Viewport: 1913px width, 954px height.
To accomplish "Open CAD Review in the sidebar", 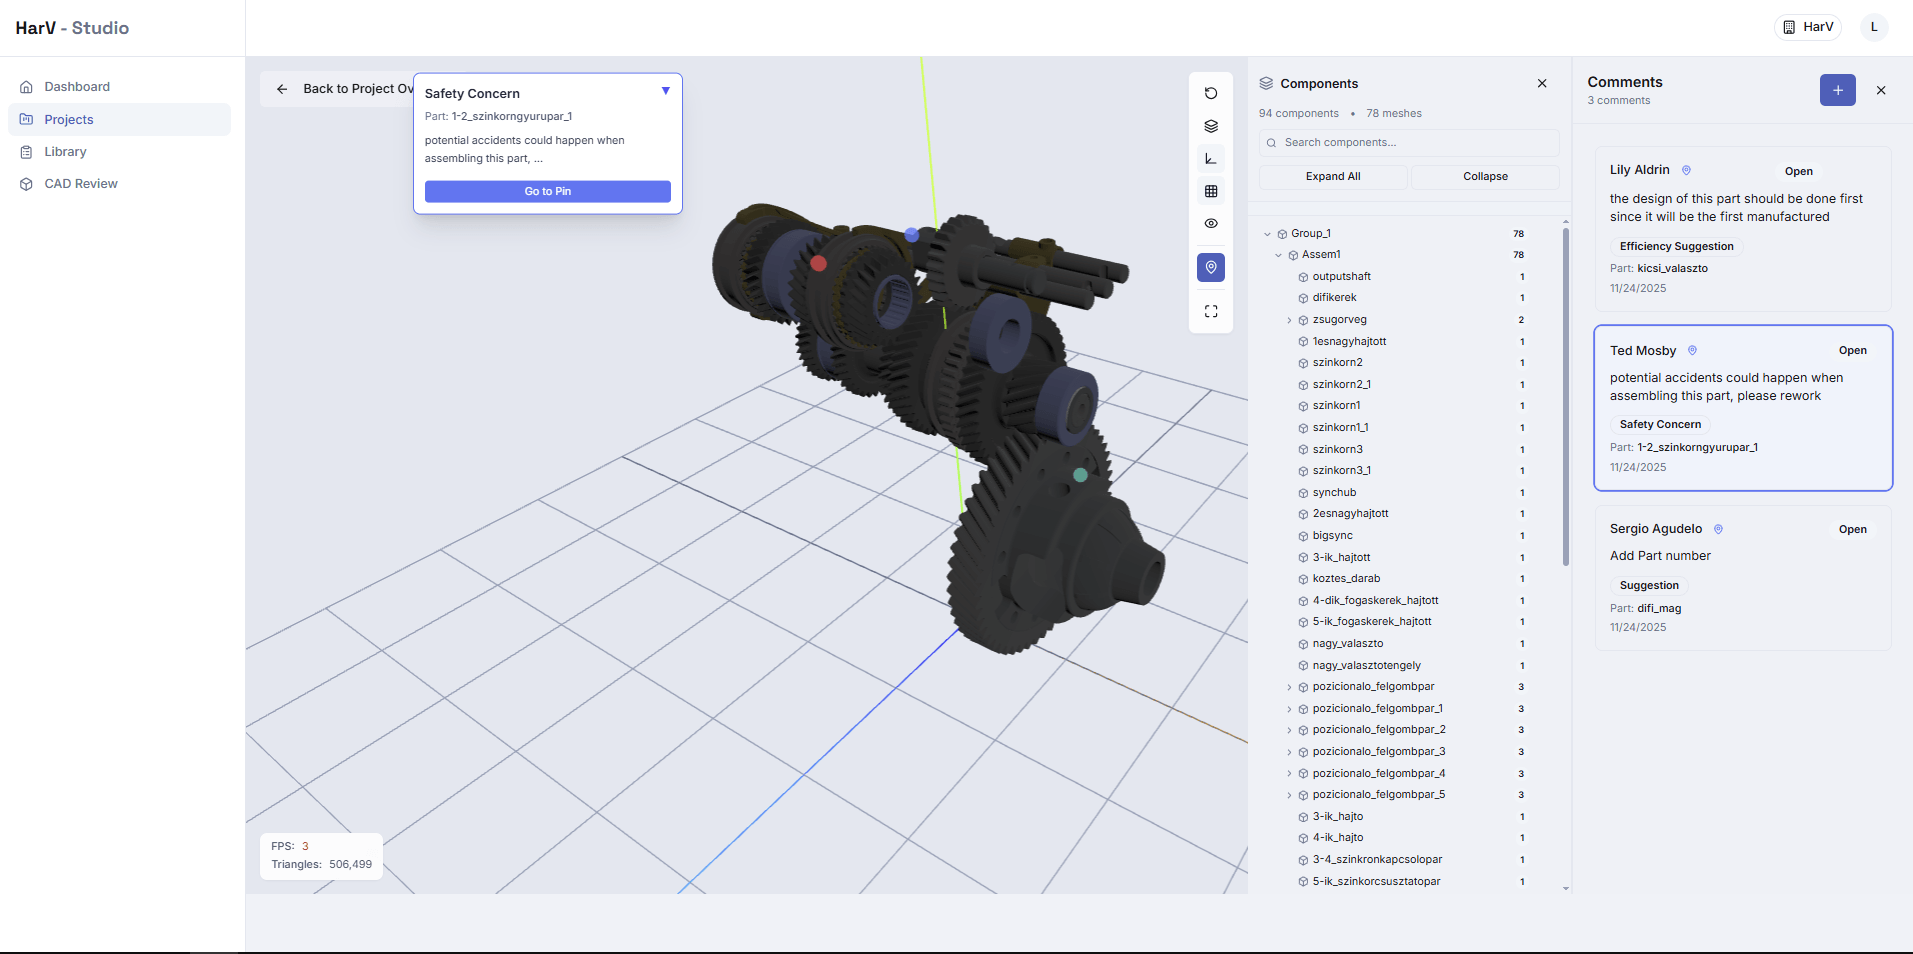I will click(x=81, y=184).
